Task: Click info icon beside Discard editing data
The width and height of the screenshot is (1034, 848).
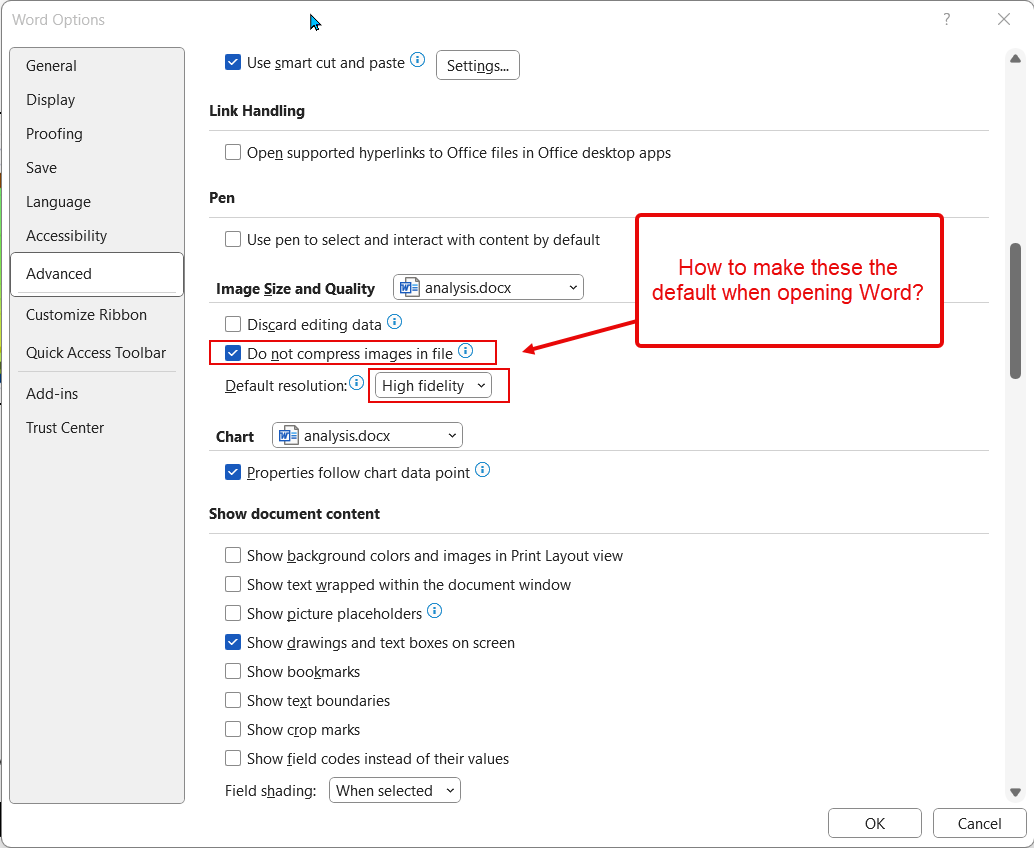Action: (x=394, y=322)
